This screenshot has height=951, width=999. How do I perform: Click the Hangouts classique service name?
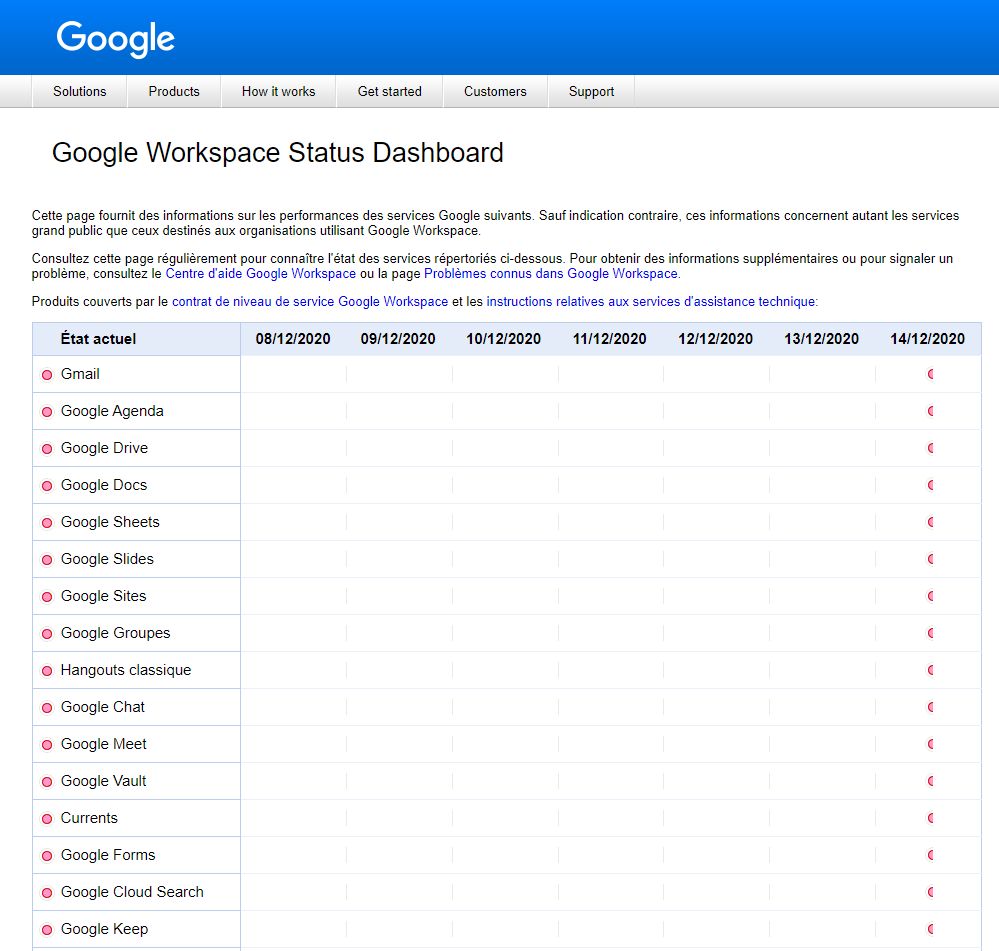(x=126, y=669)
